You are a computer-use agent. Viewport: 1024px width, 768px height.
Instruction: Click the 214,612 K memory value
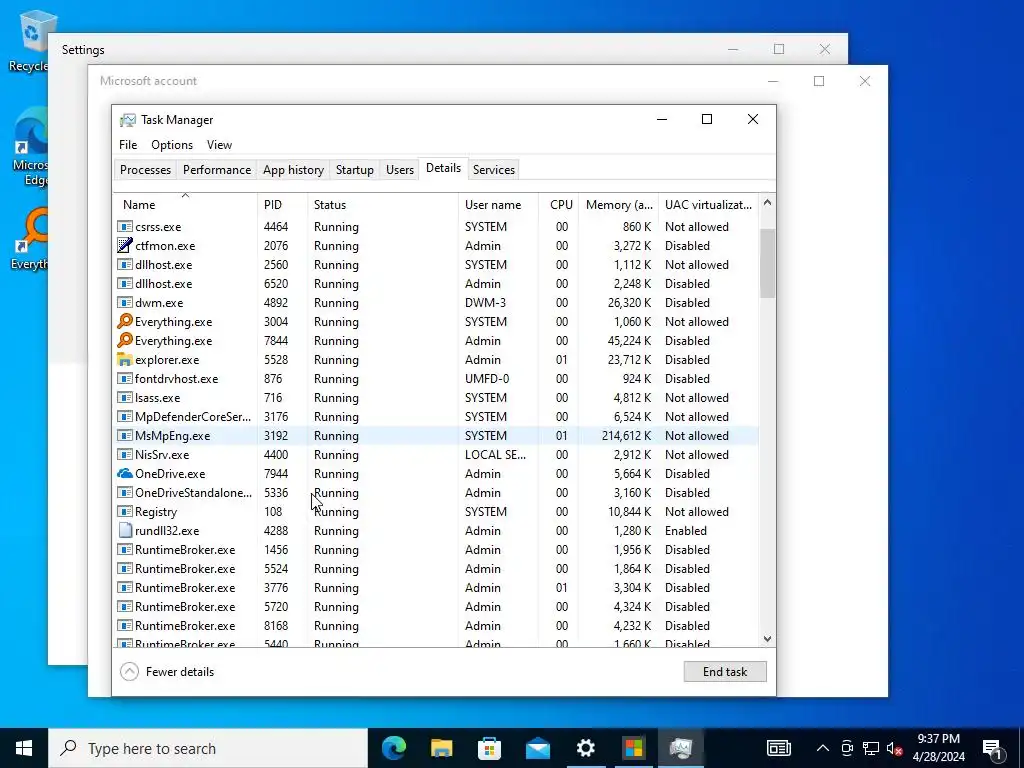coord(626,436)
